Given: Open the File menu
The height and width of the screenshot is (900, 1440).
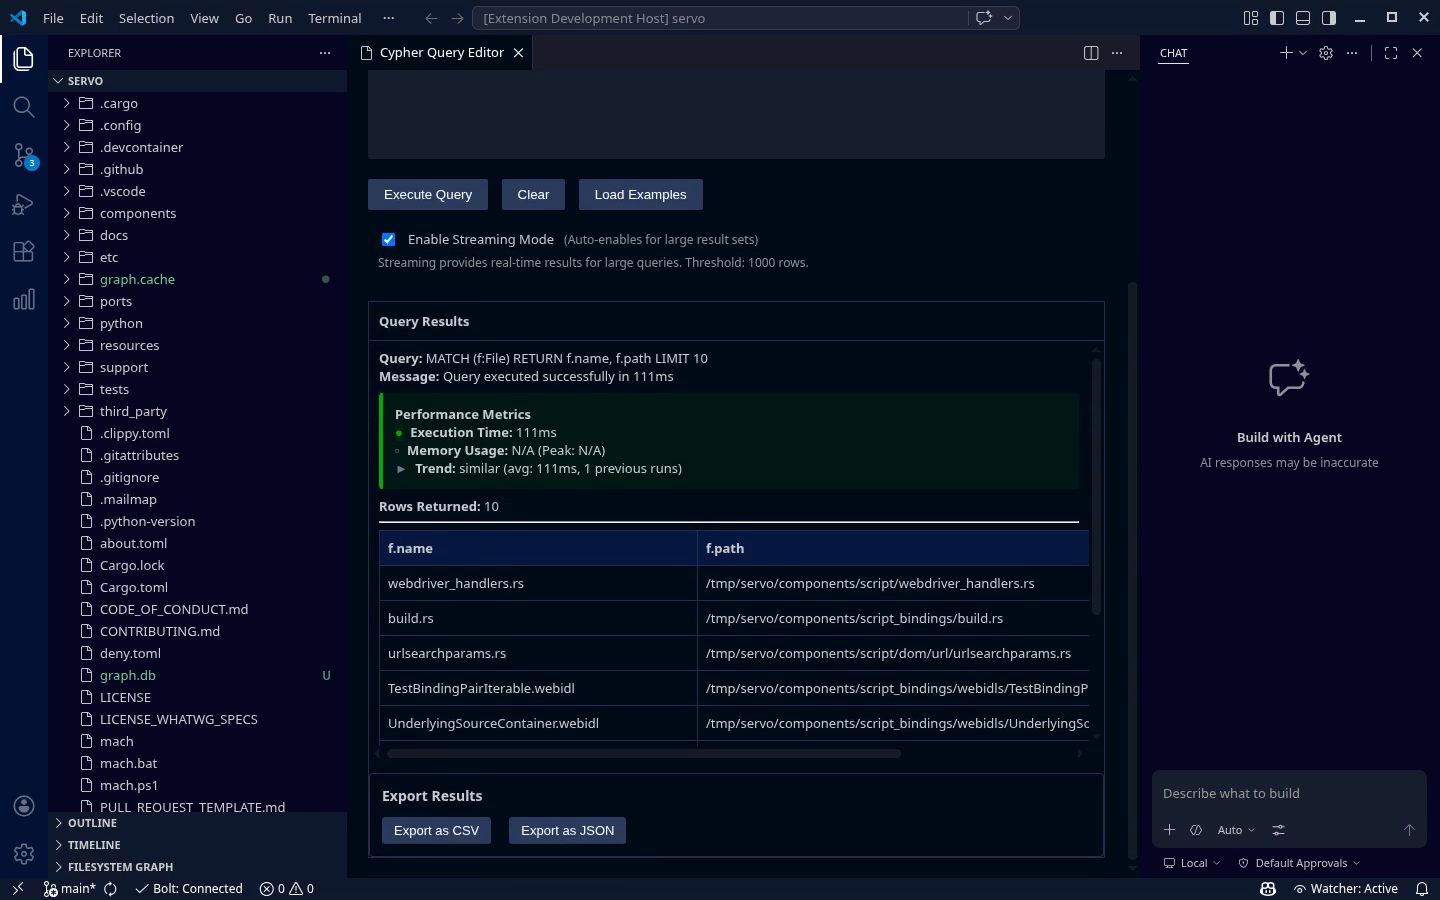Looking at the screenshot, I should tap(53, 18).
